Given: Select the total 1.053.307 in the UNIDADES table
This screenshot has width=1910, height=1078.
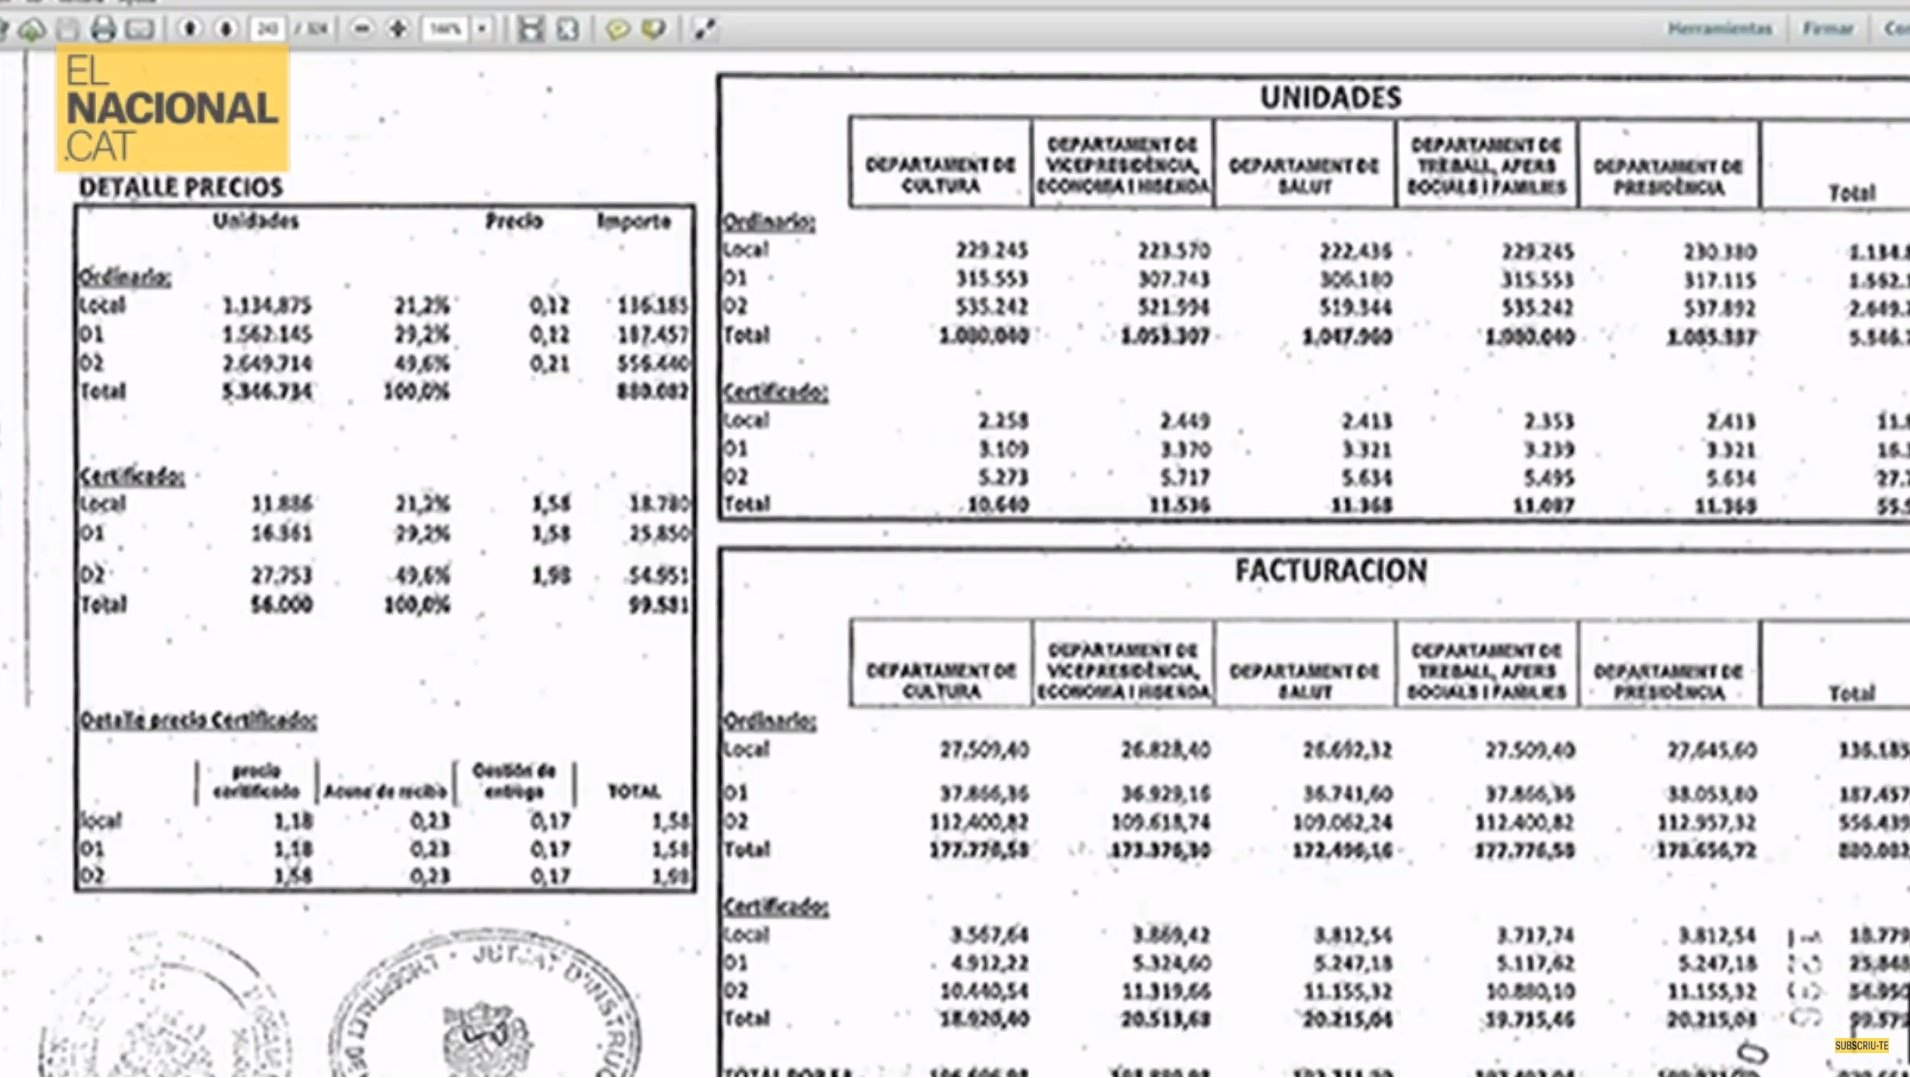Looking at the screenshot, I should click(1165, 337).
